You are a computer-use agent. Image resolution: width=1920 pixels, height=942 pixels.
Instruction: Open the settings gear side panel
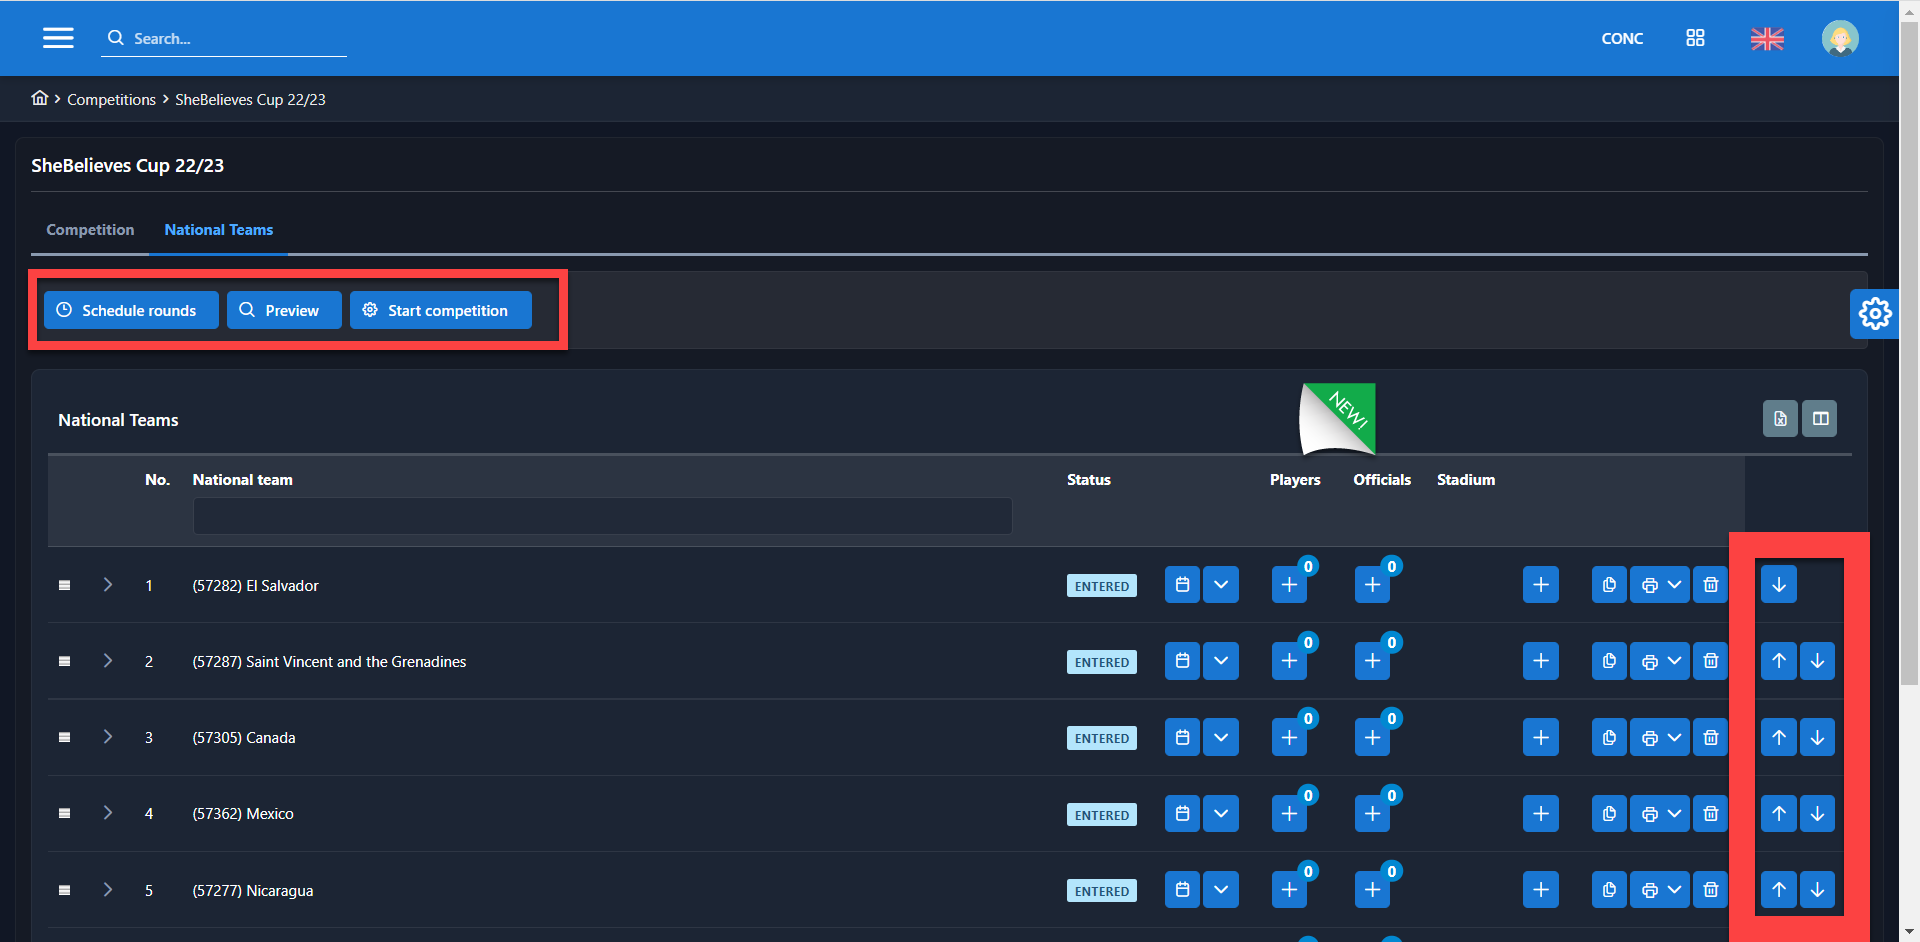1874,314
